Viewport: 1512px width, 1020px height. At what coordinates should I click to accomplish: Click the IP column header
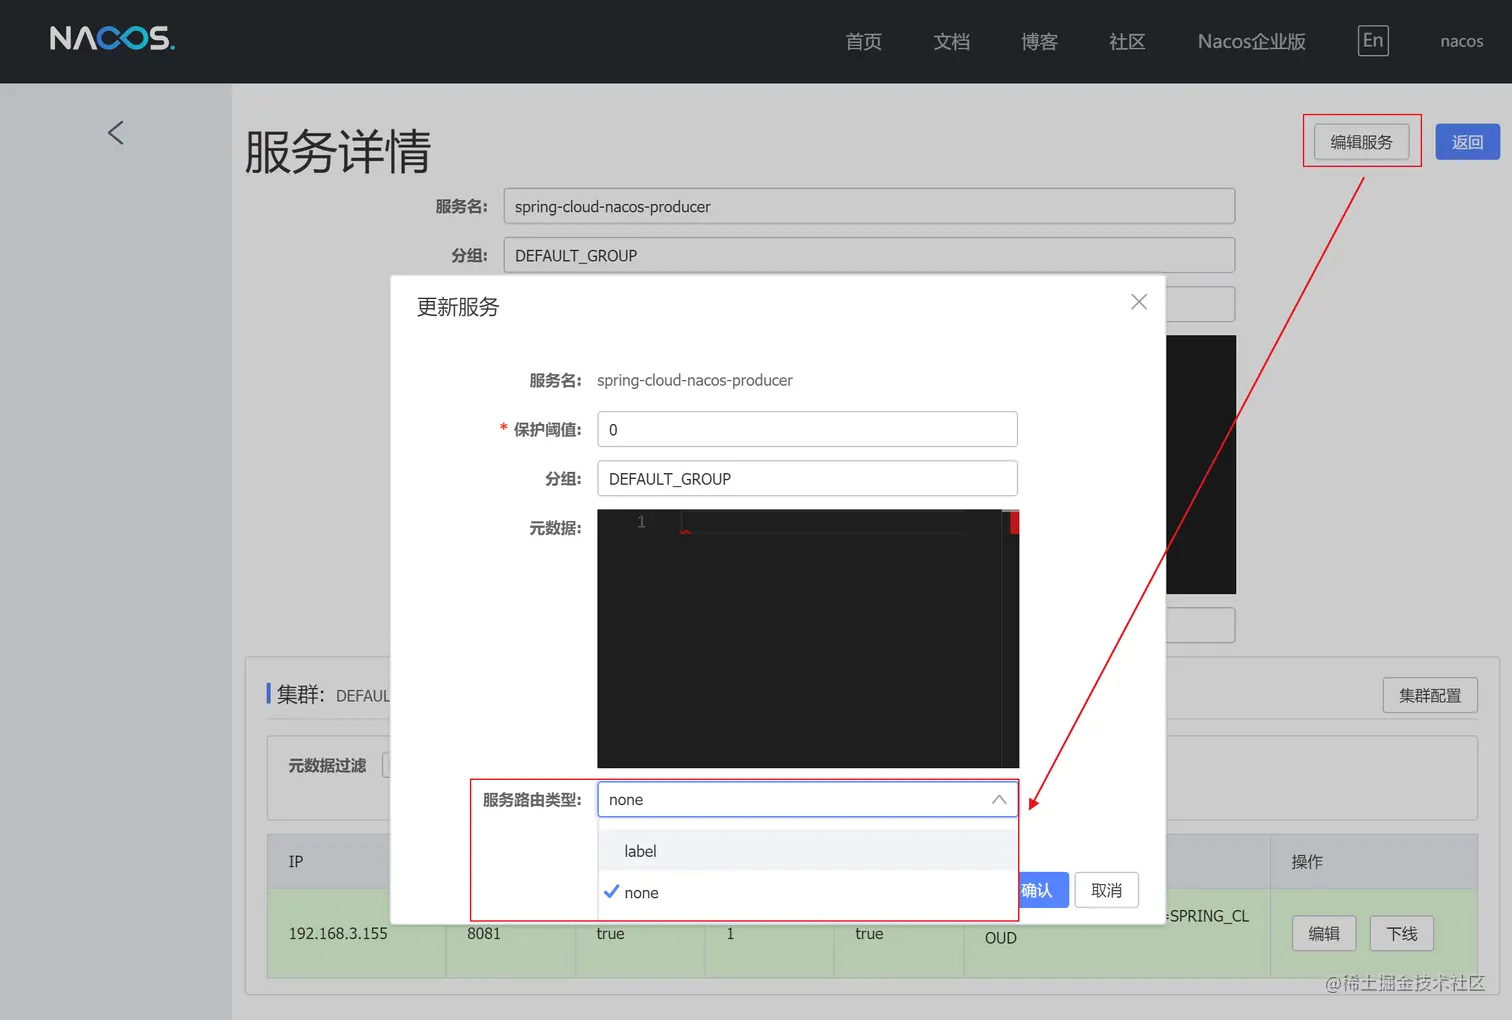(x=296, y=861)
